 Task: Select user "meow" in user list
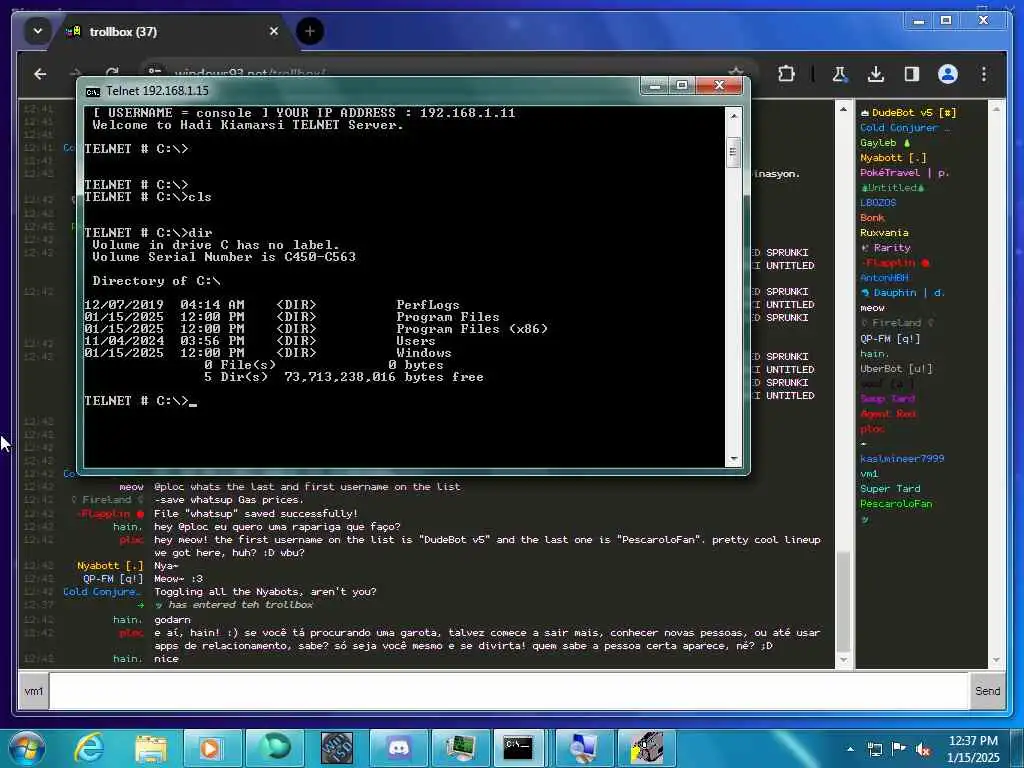872,308
